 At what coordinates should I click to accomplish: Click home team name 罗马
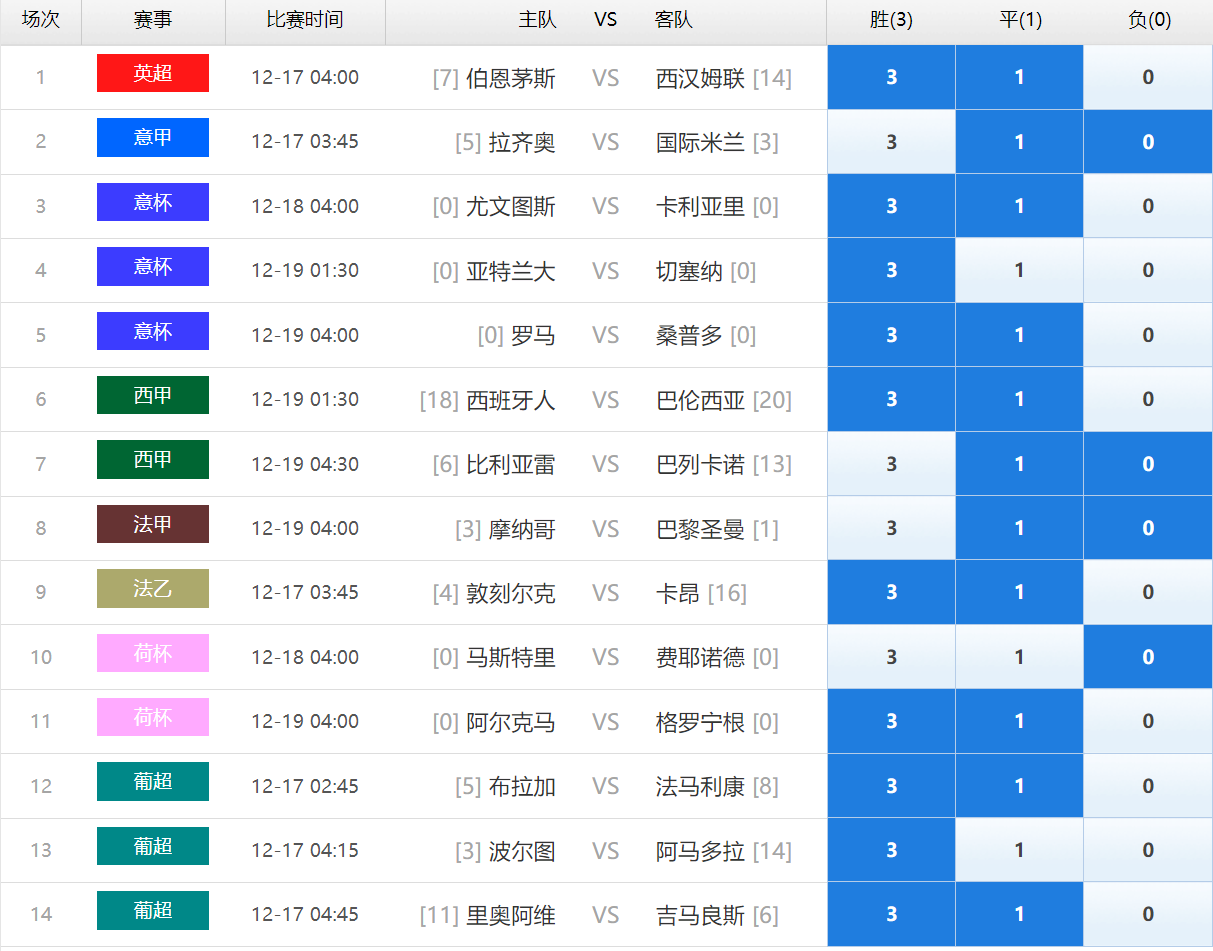click(x=533, y=336)
